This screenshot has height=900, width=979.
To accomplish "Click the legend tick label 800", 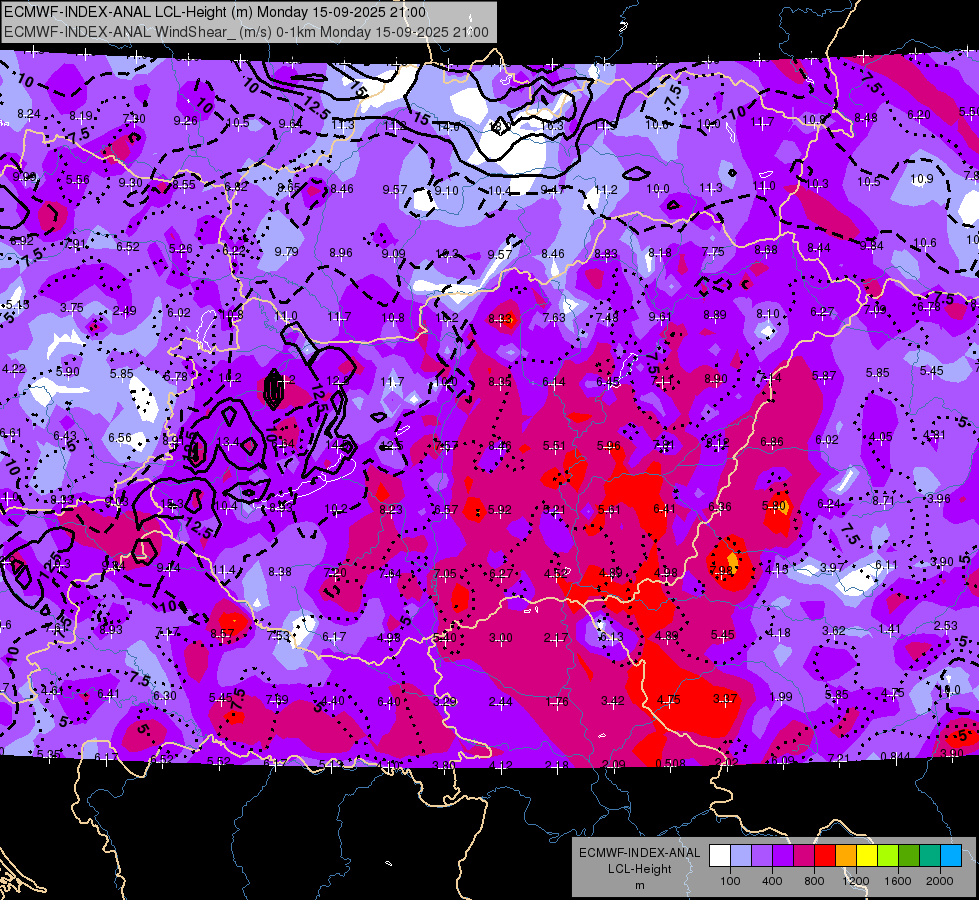I will coord(814,881).
